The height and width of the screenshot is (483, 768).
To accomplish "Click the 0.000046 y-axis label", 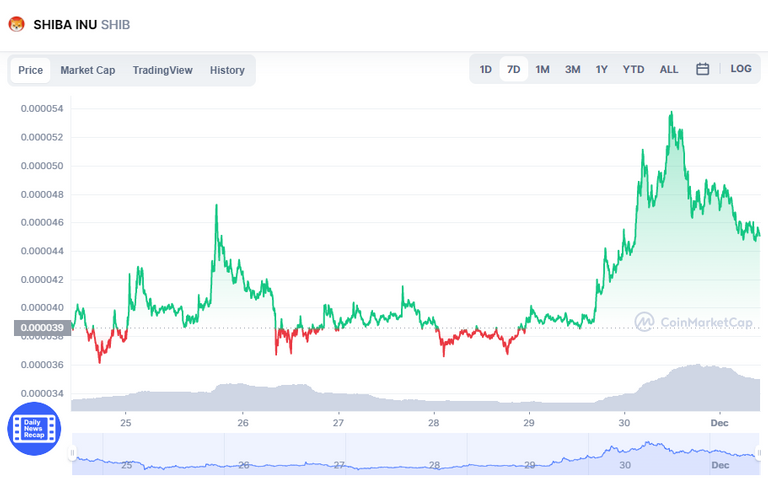I will (x=42, y=222).
